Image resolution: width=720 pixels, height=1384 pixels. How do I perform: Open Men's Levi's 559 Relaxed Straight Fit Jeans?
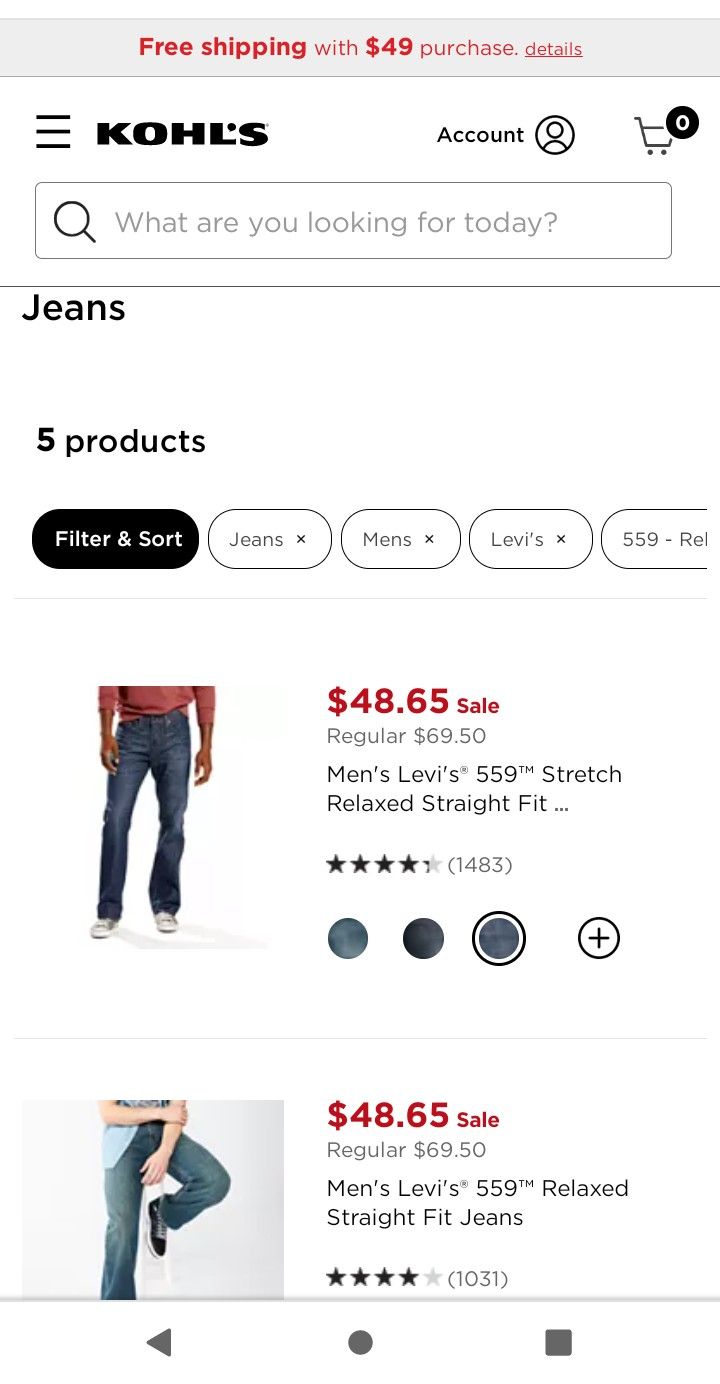(x=477, y=1202)
